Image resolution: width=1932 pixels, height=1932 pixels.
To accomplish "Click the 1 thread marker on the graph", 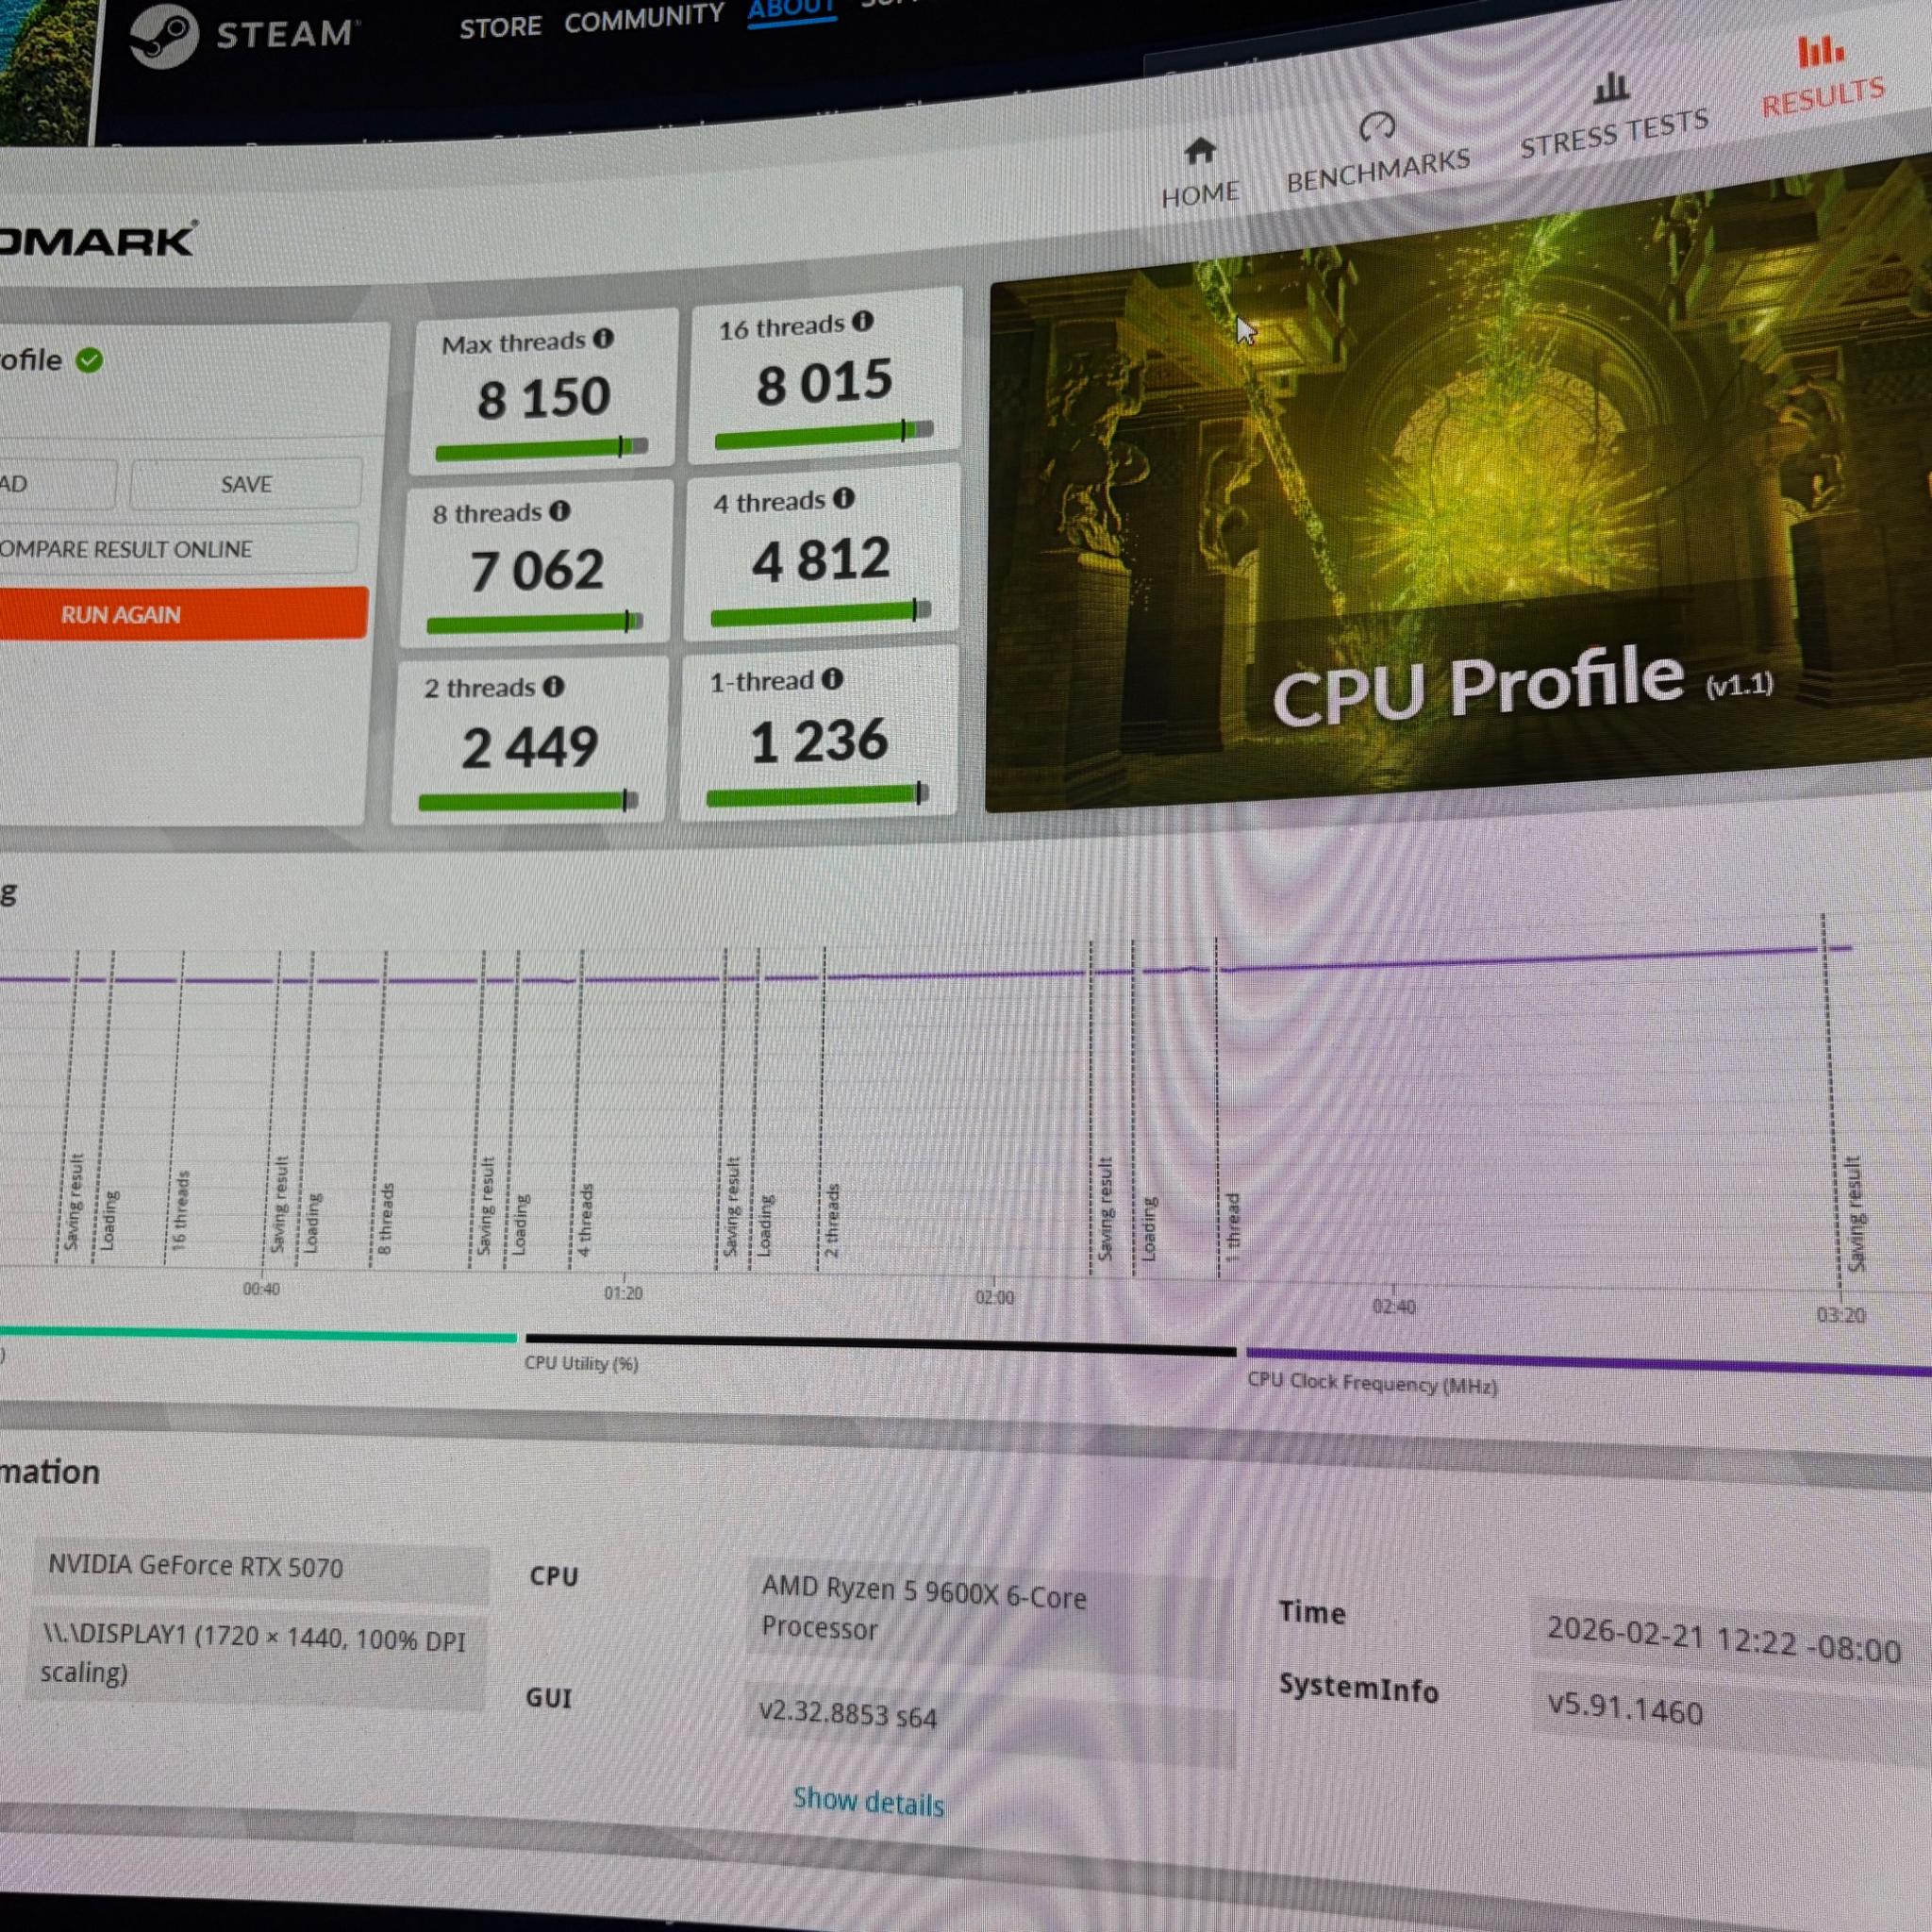I will coord(1232,1226).
